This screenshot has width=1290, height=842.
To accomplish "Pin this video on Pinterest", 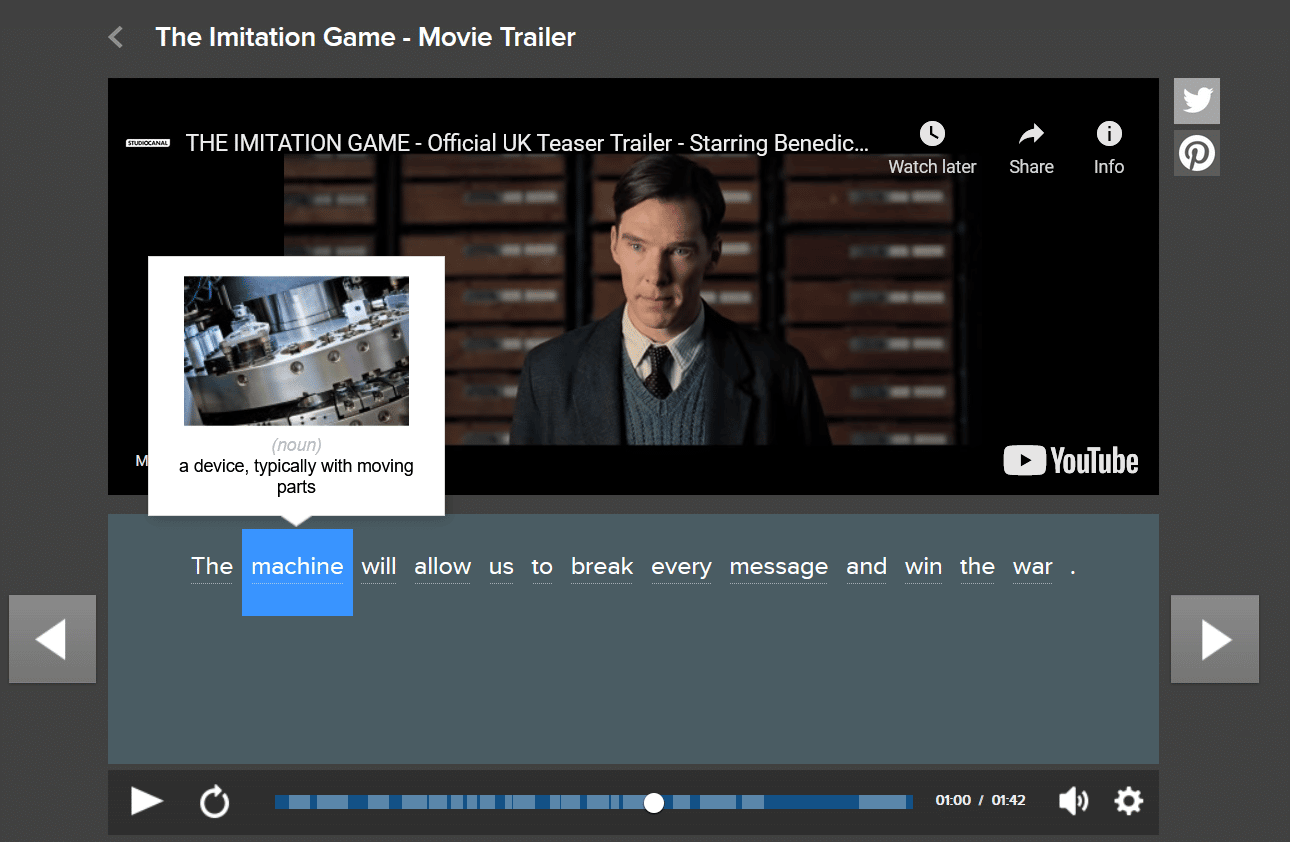I will [1196, 153].
